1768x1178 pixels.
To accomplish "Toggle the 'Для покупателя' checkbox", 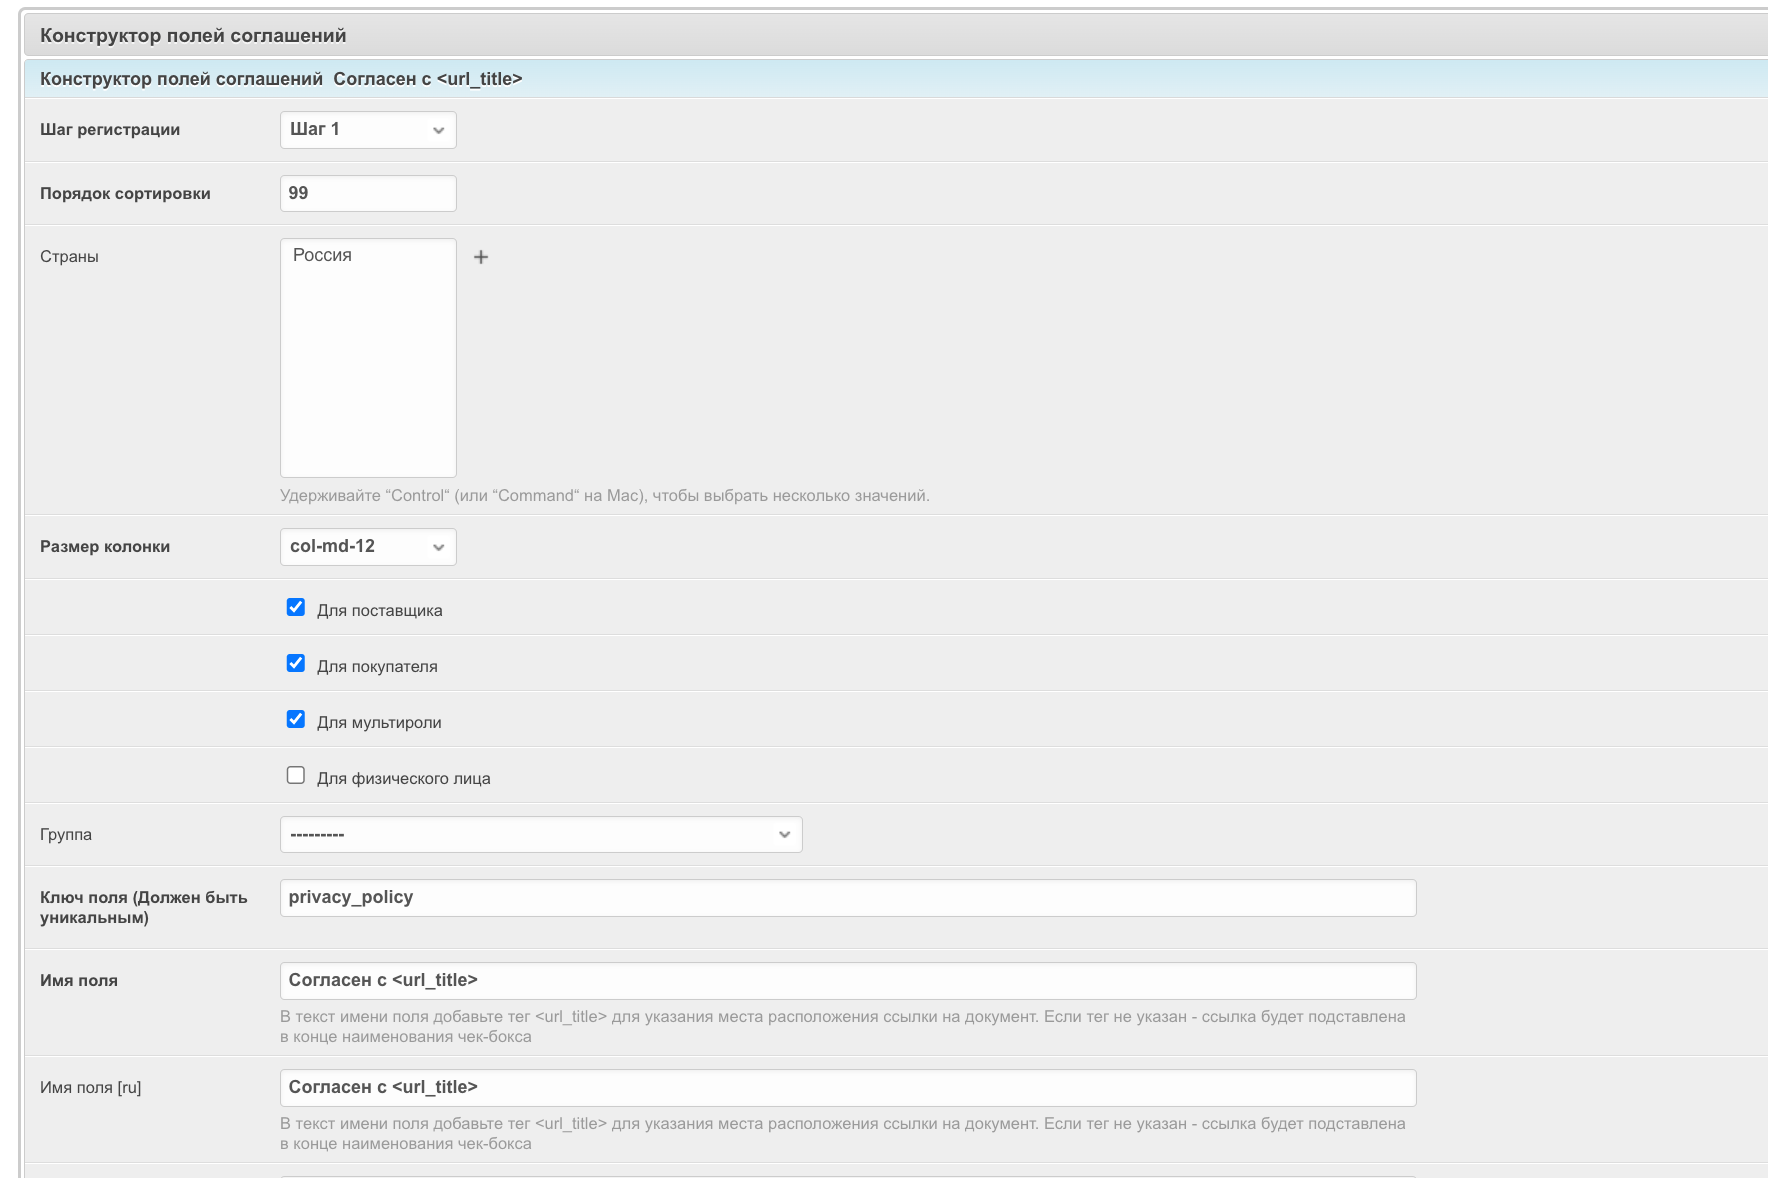I will (296, 664).
